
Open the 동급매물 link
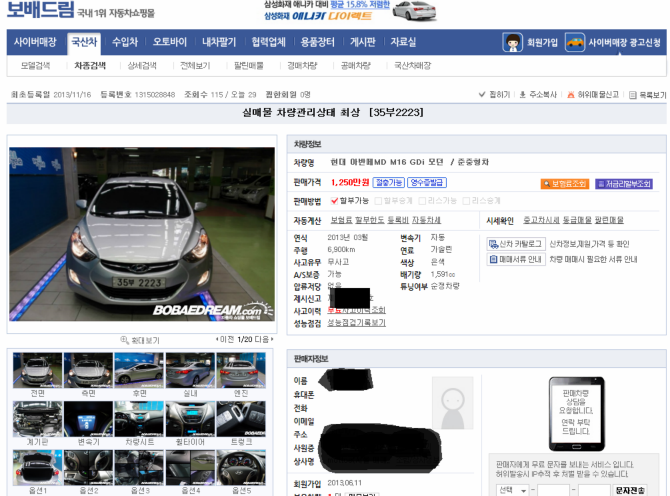tap(577, 220)
